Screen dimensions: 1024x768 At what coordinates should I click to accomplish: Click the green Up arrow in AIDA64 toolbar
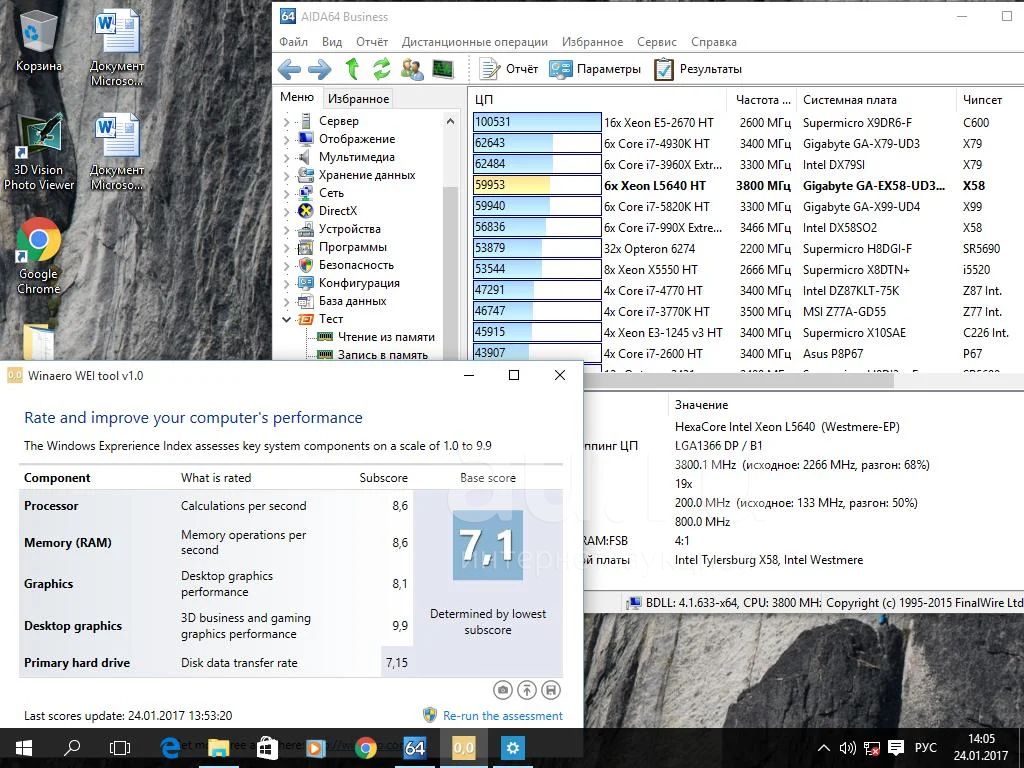tap(352, 69)
